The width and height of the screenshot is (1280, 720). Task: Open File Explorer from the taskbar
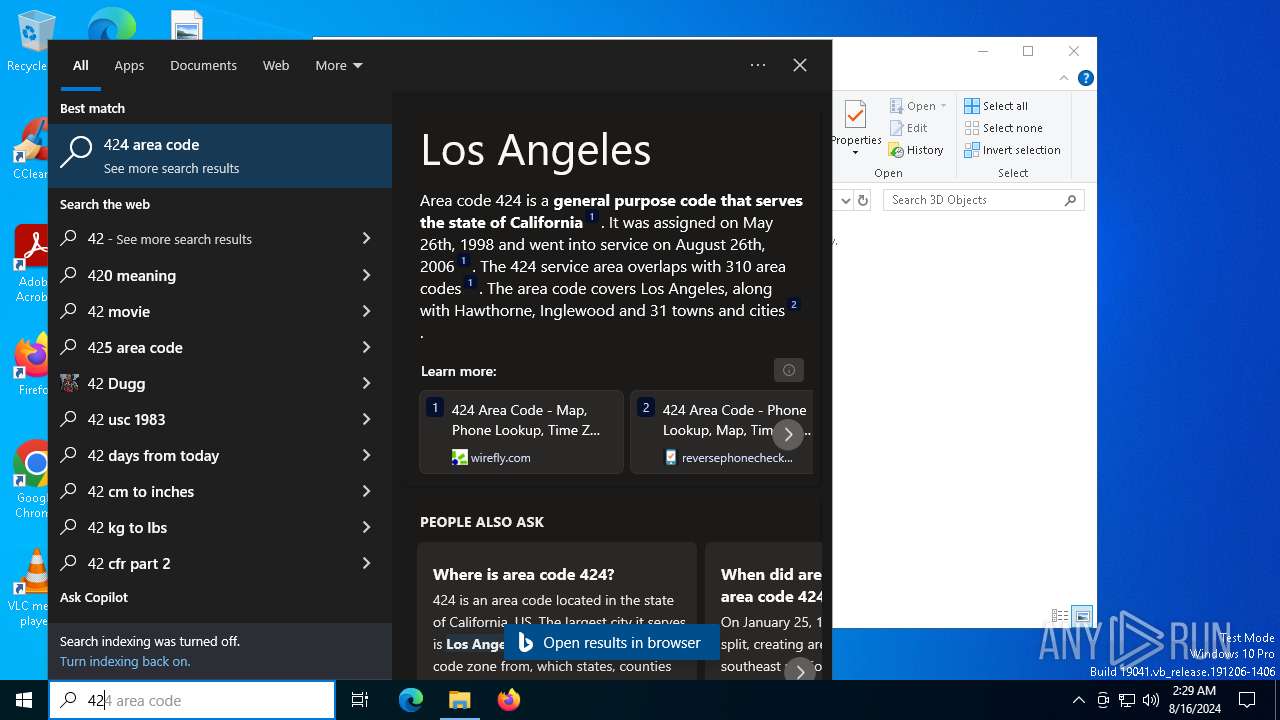[x=459, y=700]
